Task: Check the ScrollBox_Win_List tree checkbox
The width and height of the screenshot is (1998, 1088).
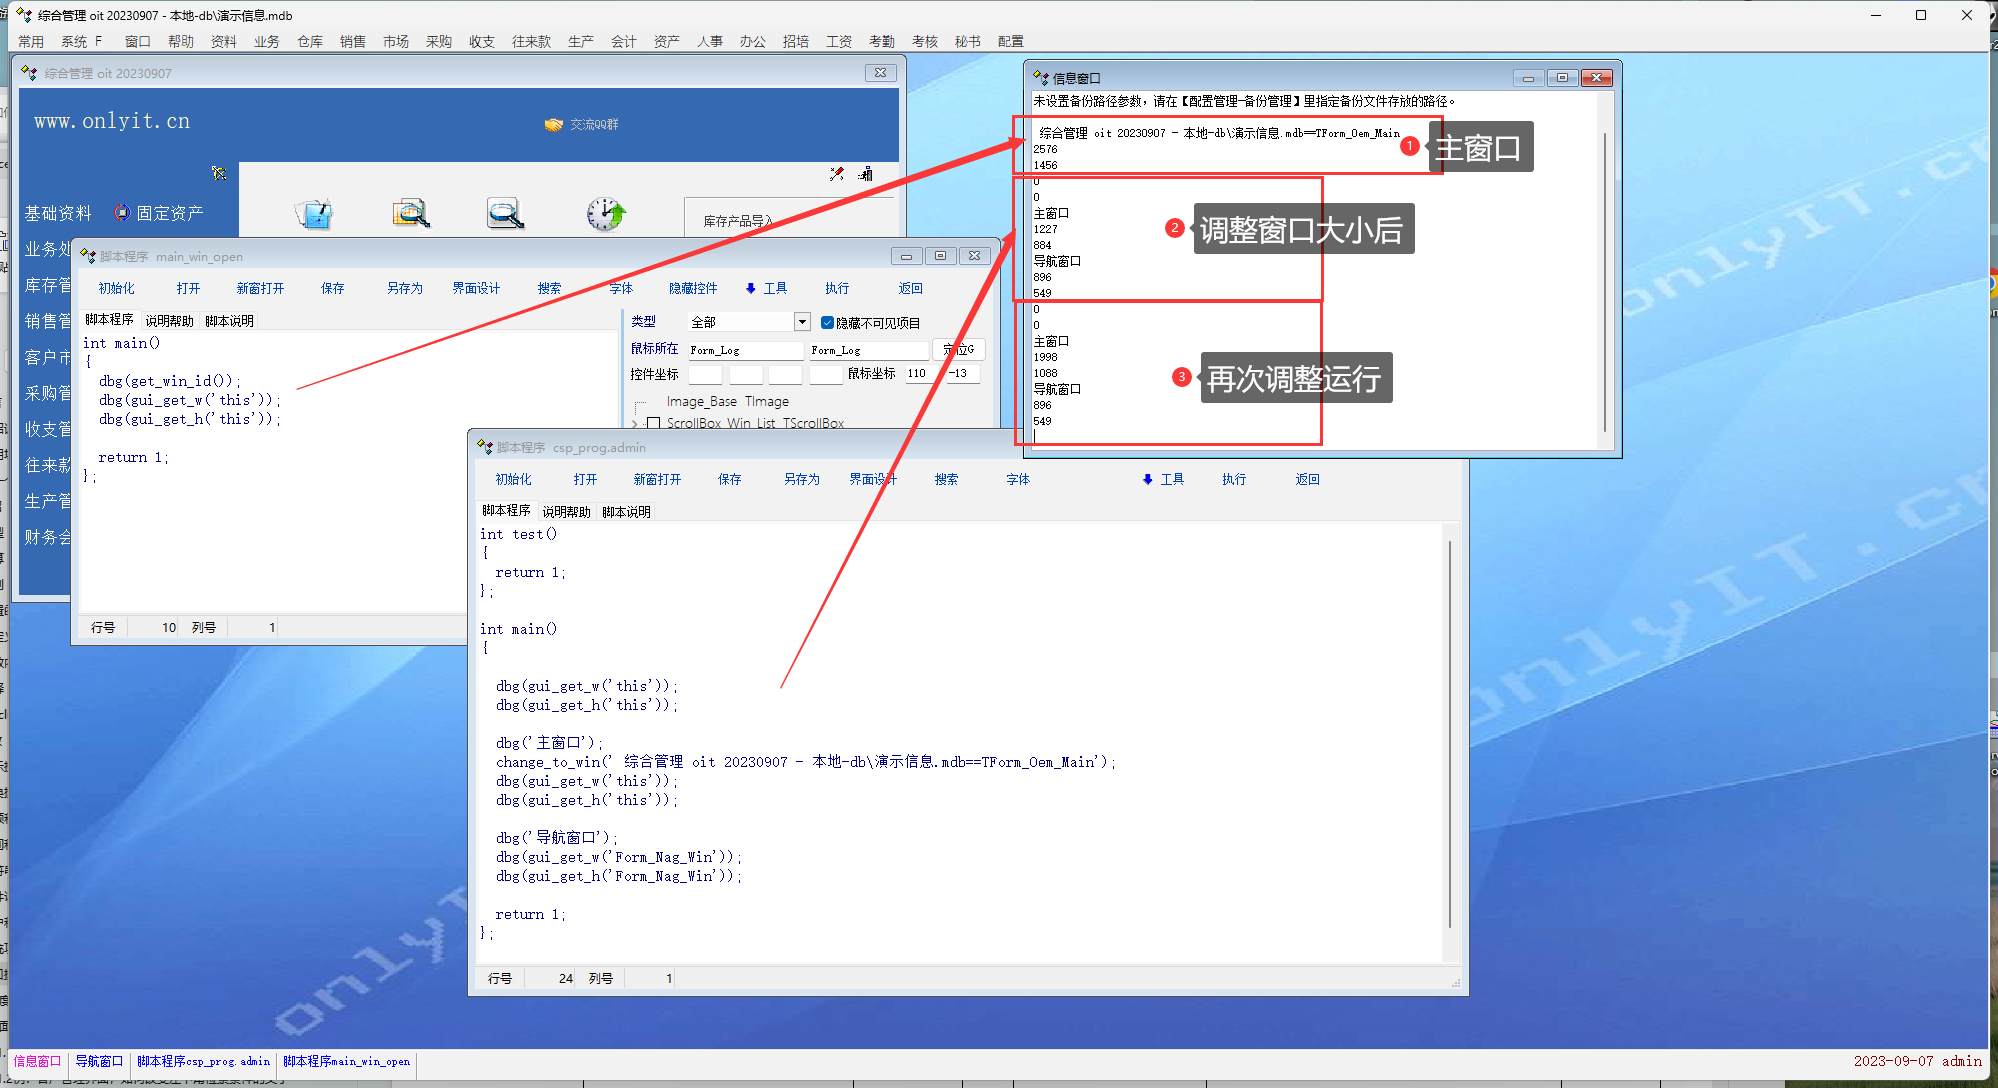Action: (653, 423)
